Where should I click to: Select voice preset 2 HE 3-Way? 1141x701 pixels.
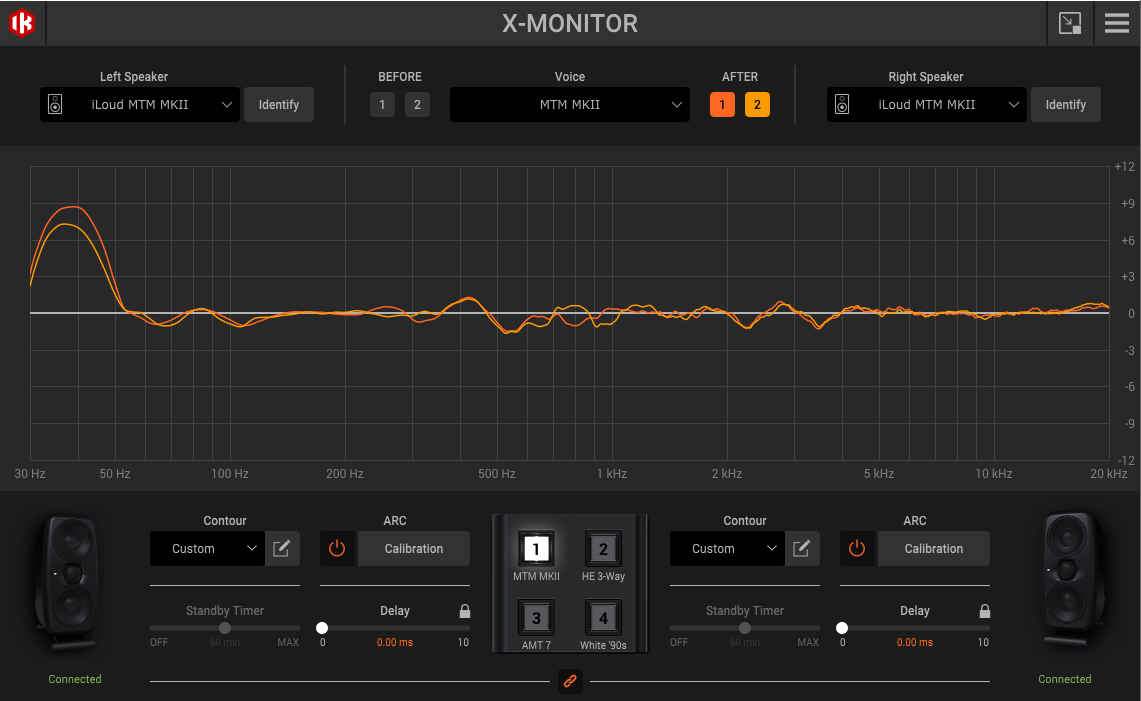pos(603,549)
